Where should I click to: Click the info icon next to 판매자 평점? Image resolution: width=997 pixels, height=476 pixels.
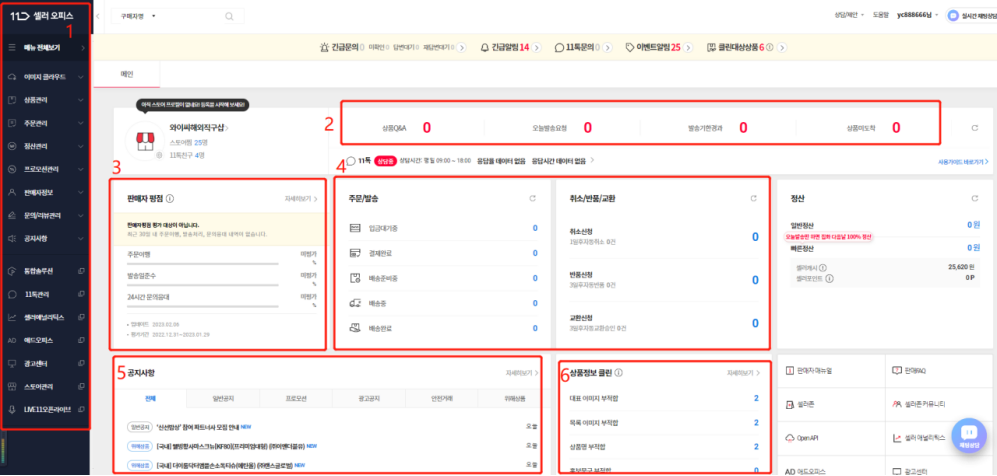pyautogui.click(x=170, y=198)
